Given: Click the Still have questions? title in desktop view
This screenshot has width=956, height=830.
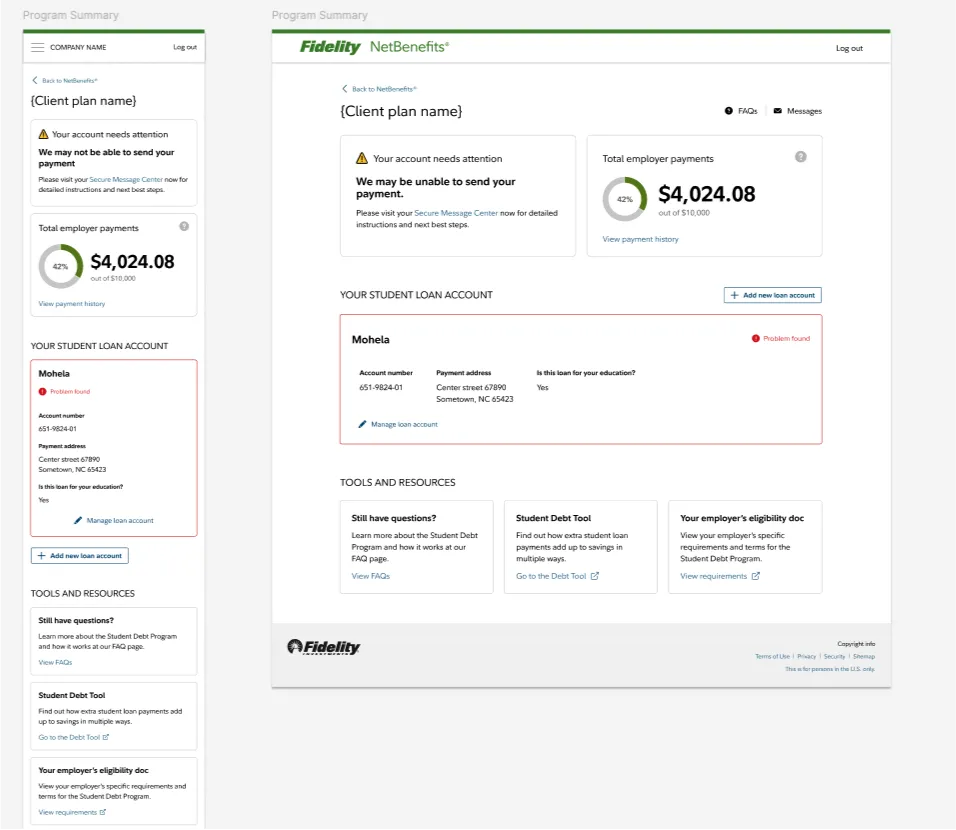Looking at the screenshot, I should pyautogui.click(x=393, y=518).
